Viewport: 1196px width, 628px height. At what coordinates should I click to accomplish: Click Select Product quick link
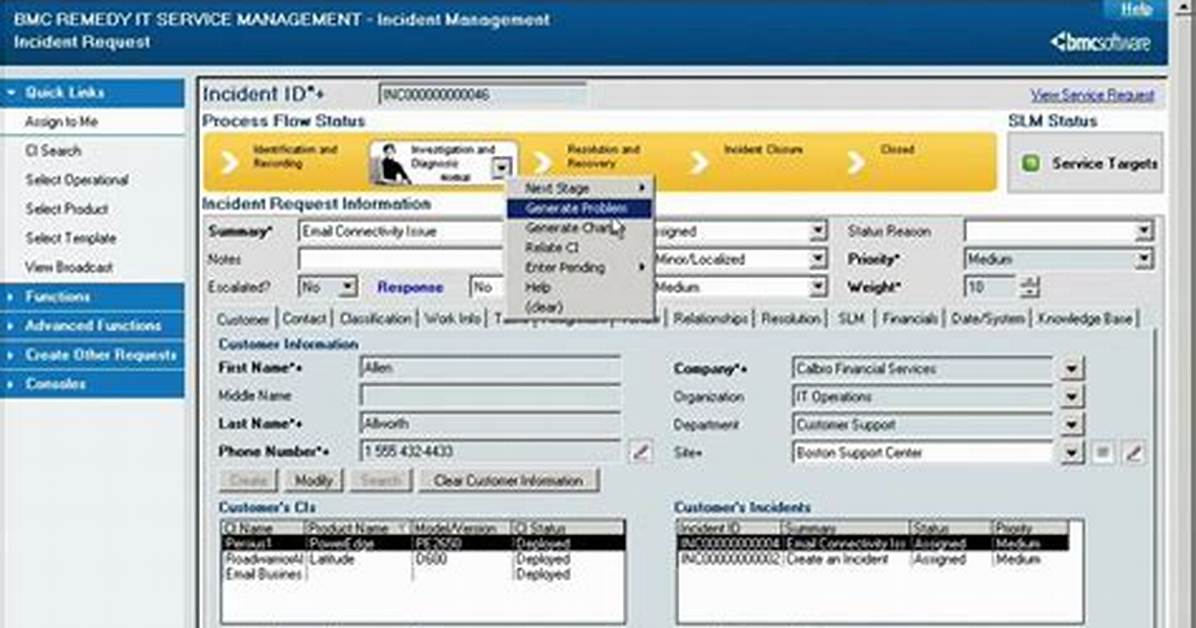tap(66, 209)
